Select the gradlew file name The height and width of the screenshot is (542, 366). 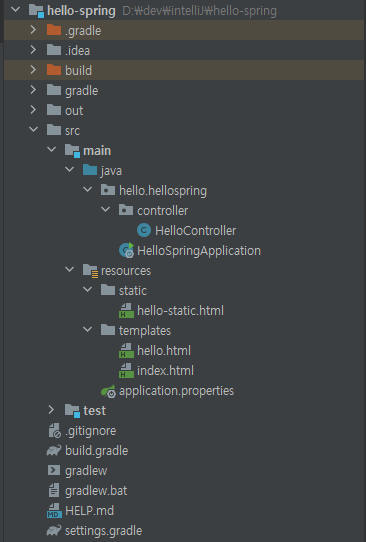86,471
